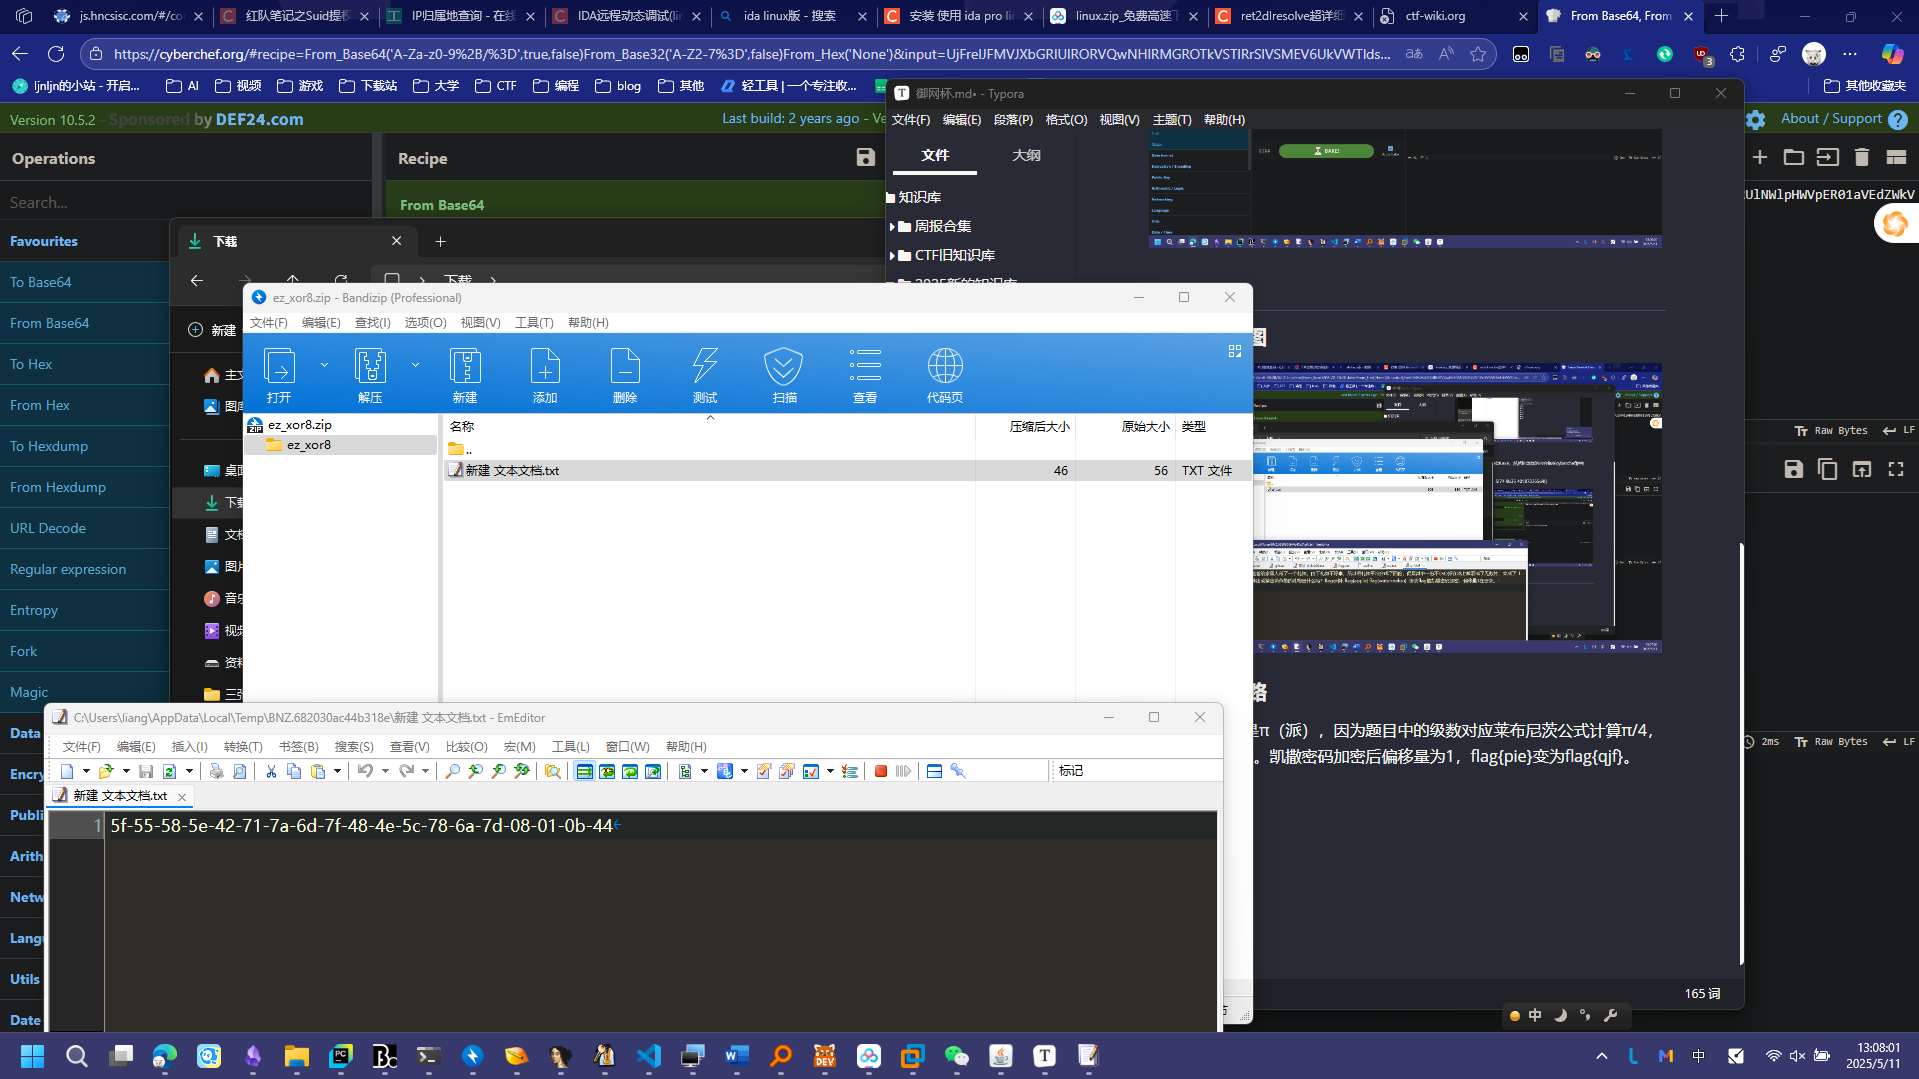Close the 新建 文本文档.txt tab in EmEditor

pos(182,797)
